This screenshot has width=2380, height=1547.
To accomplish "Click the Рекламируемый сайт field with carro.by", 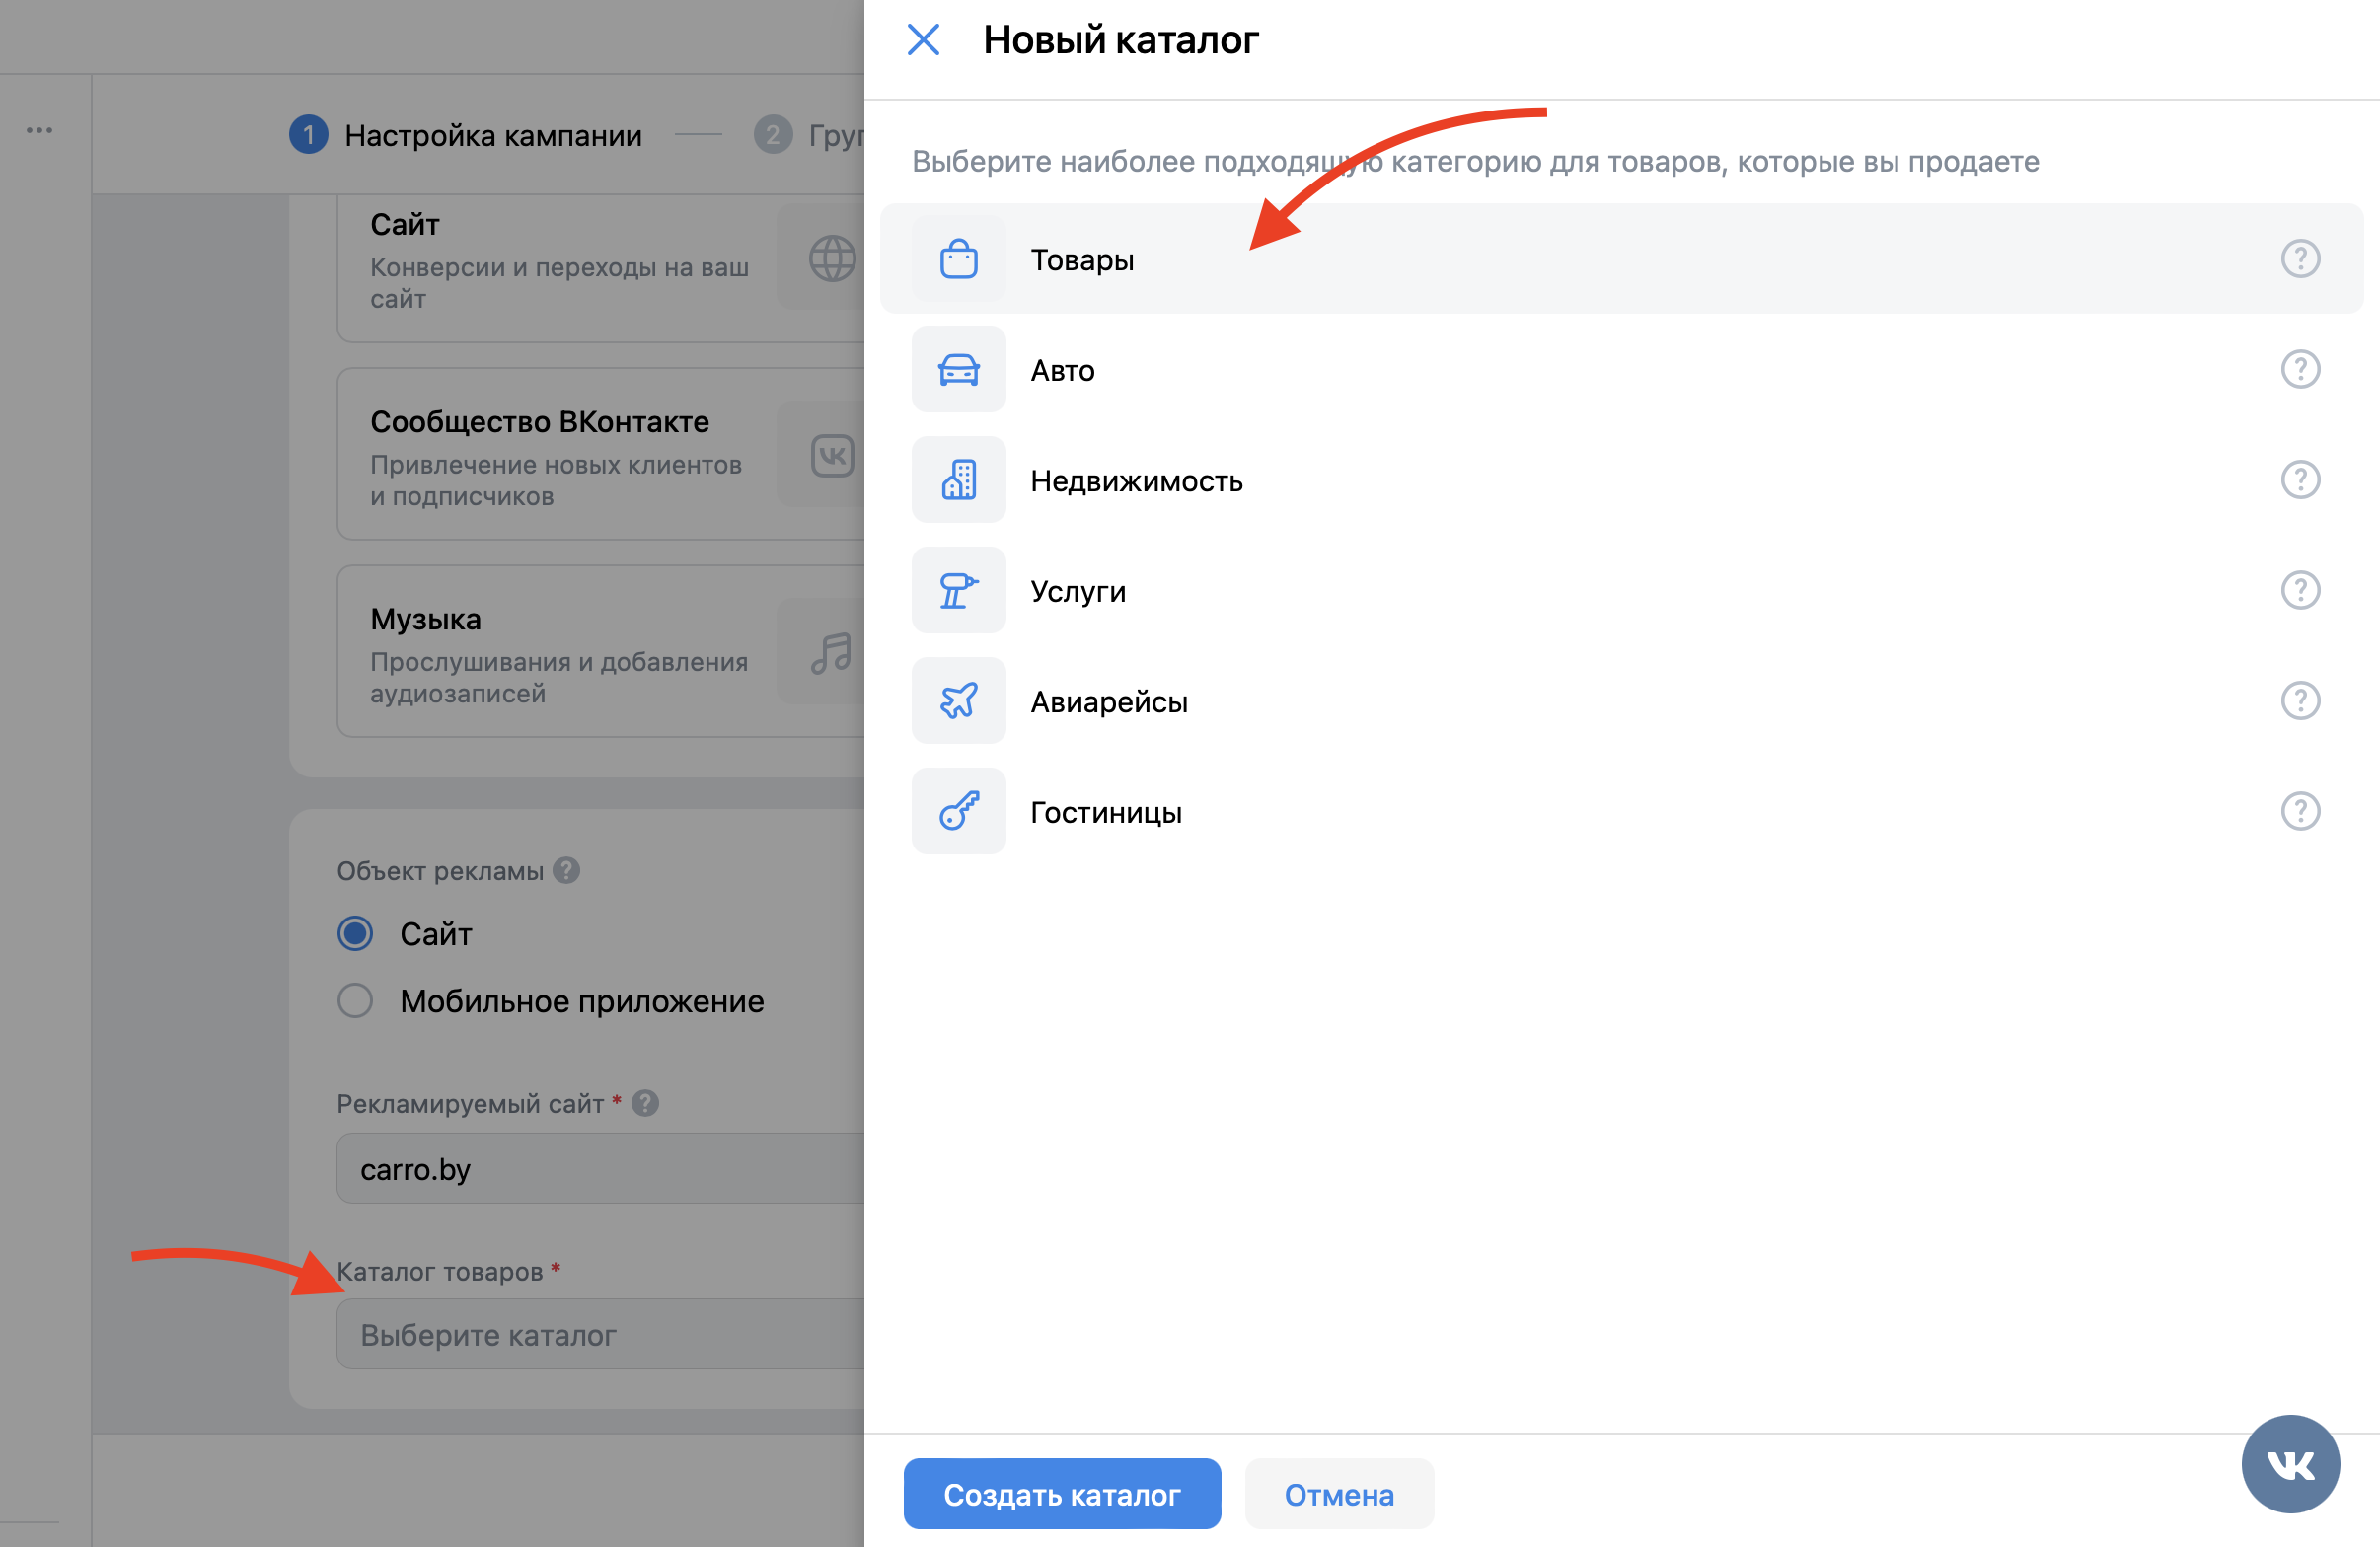I will click(600, 1168).
